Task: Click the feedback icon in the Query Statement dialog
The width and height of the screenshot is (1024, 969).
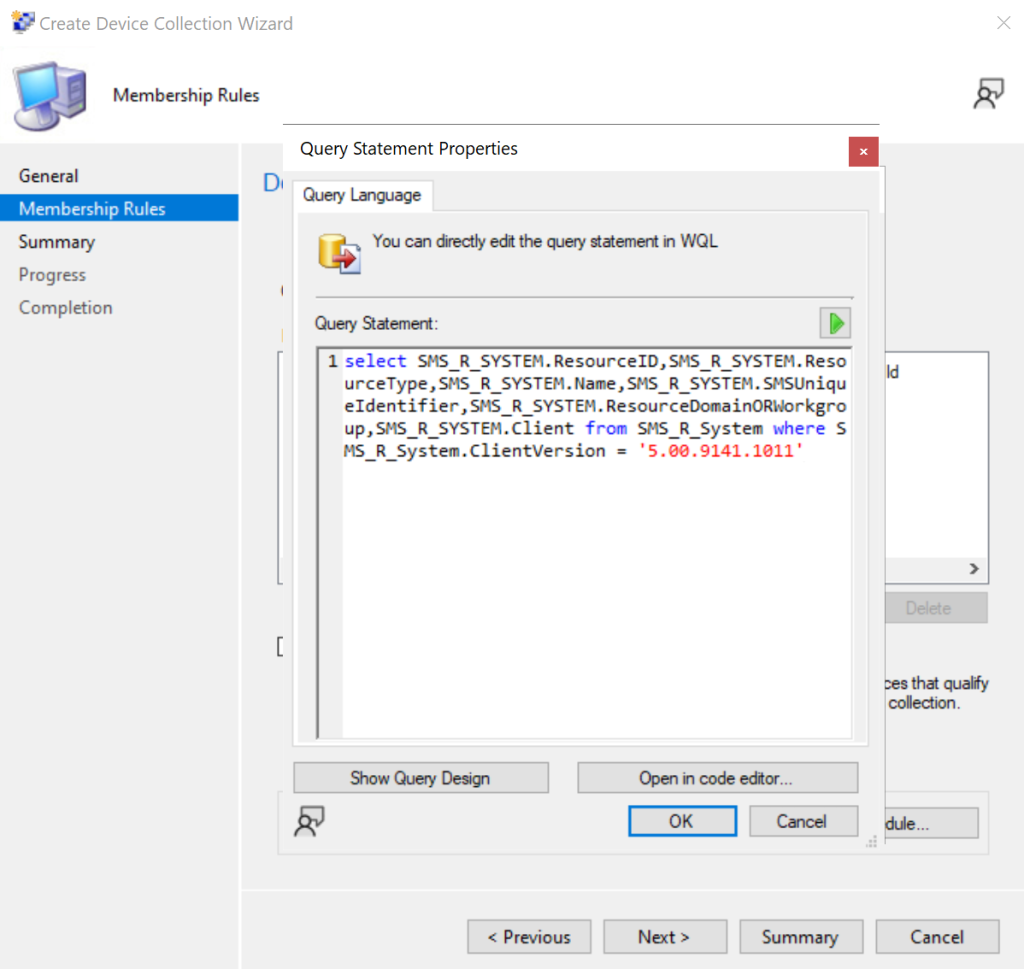Action: (x=310, y=821)
